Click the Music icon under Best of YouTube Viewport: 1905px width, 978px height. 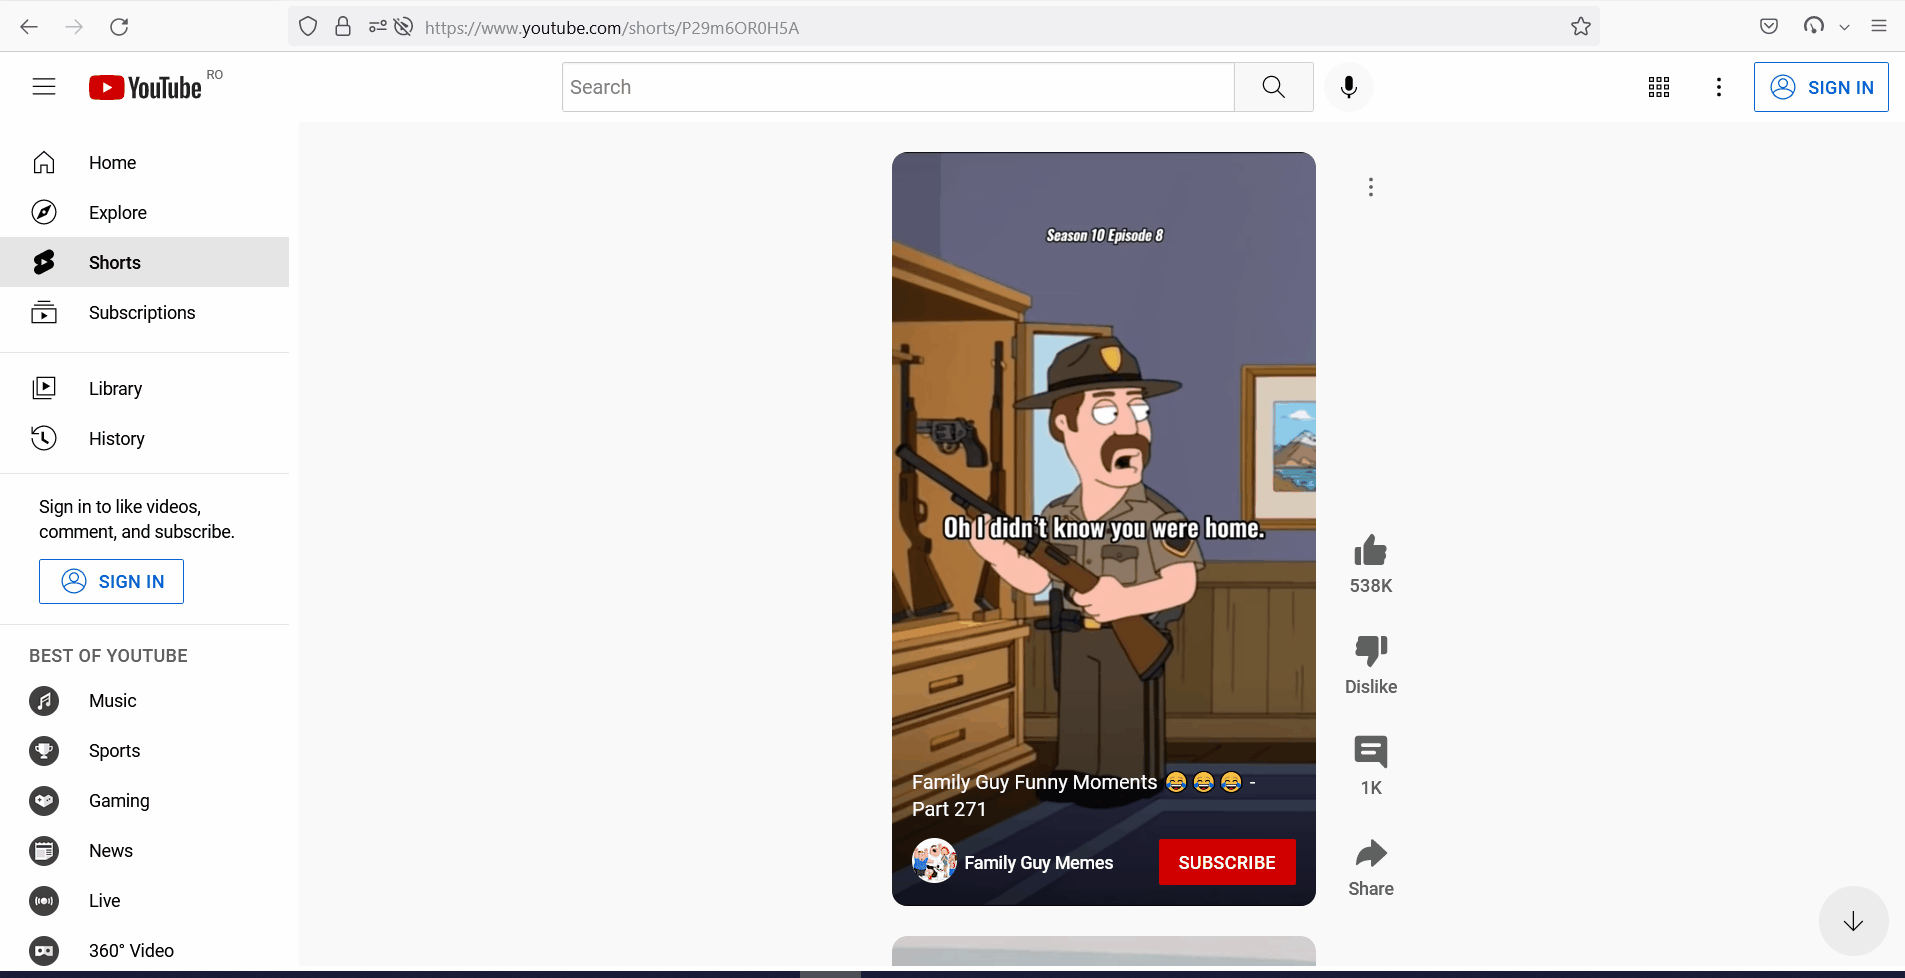click(44, 700)
